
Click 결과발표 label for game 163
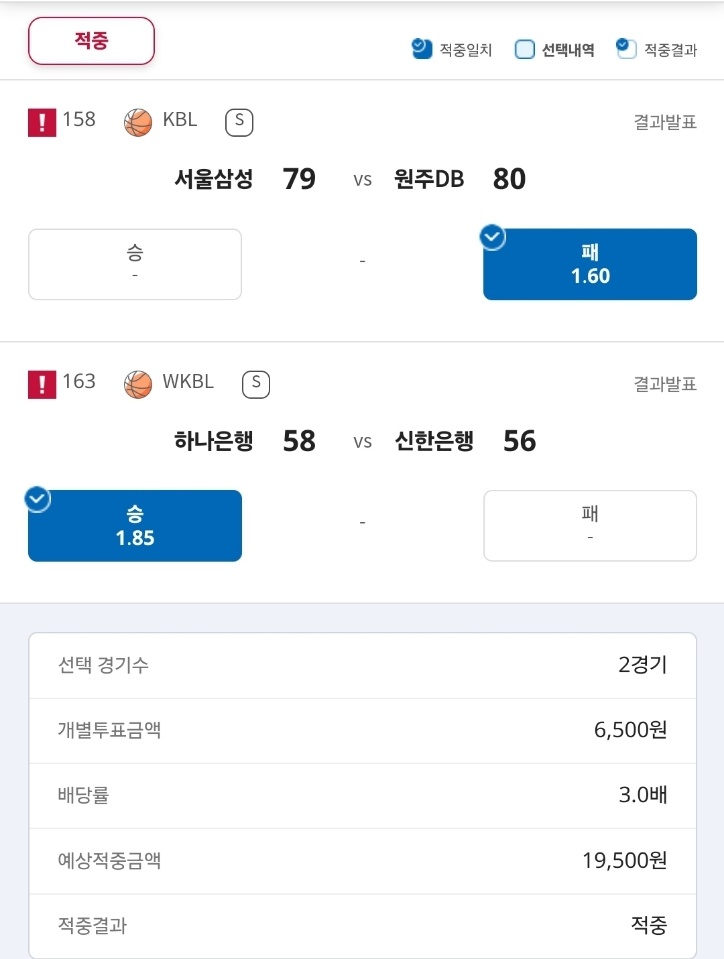pyautogui.click(x=665, y=384)
